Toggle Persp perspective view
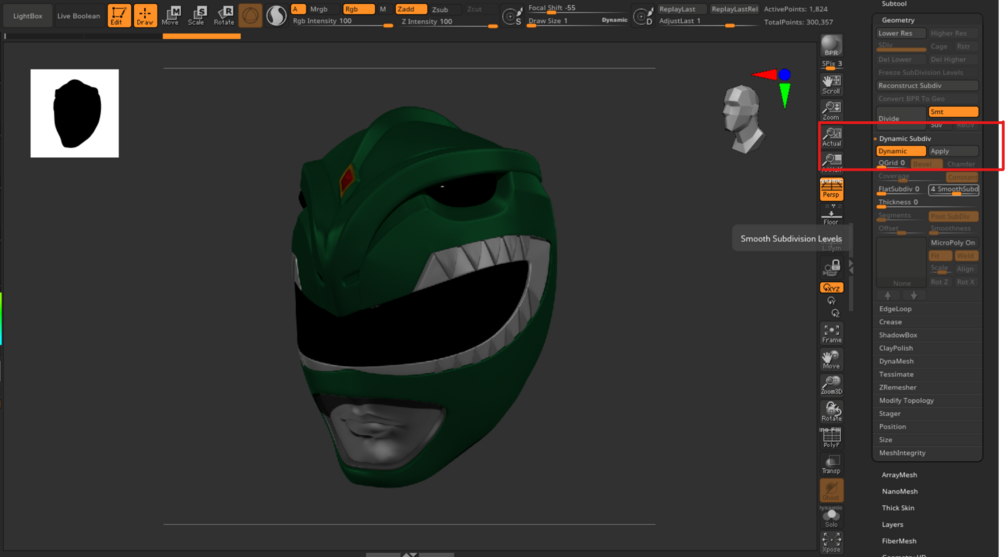The image size is (1005, 557). [x=831, y=188]
